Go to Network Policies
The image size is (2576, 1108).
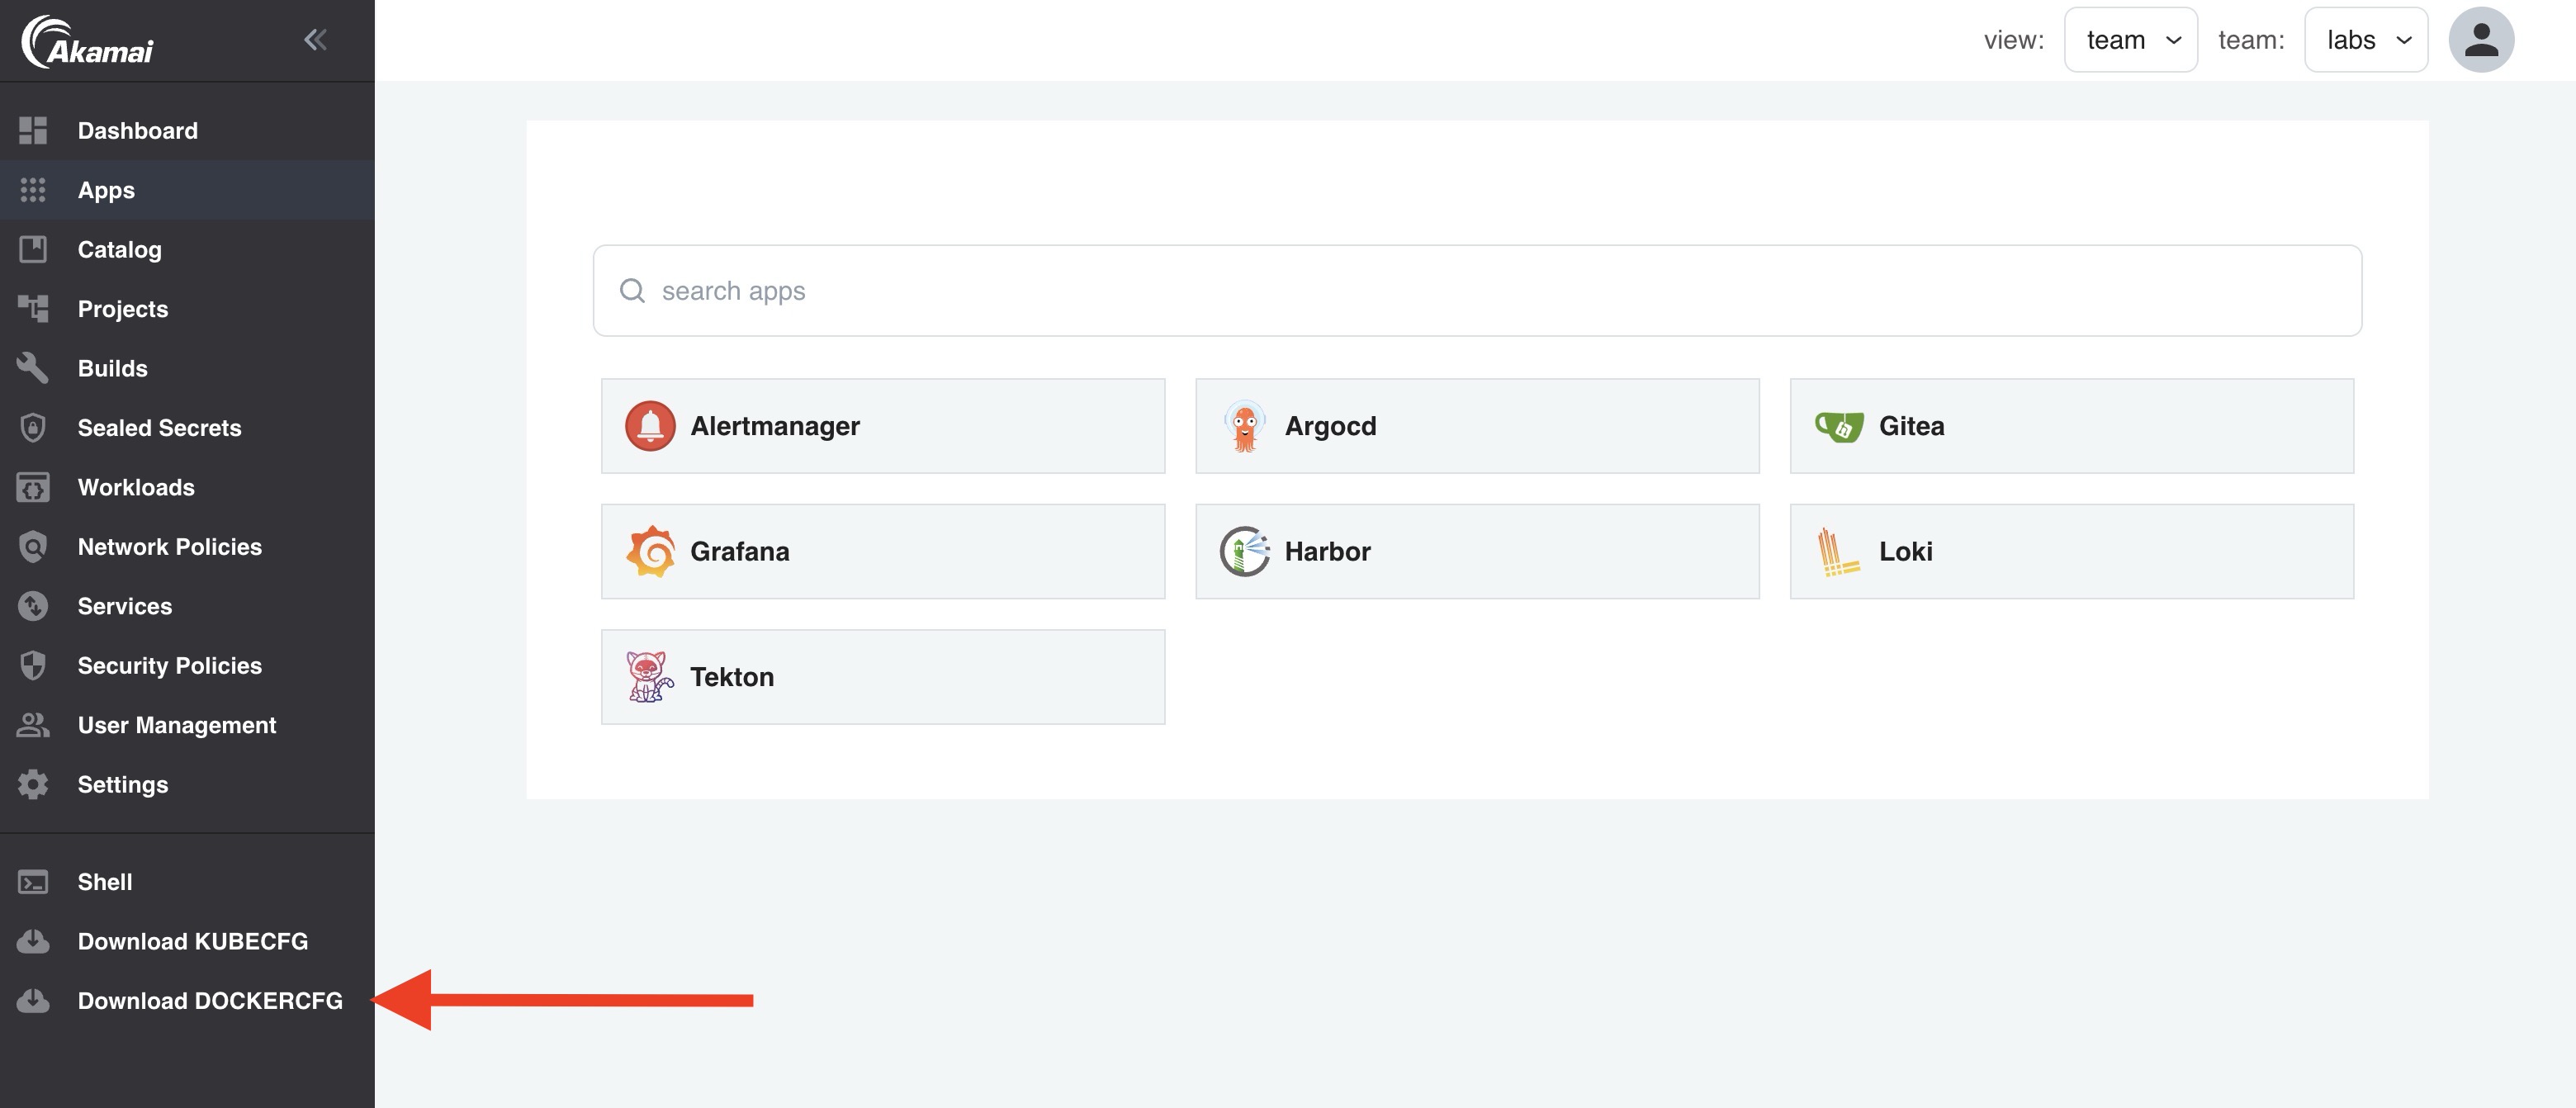pos(187,547)
